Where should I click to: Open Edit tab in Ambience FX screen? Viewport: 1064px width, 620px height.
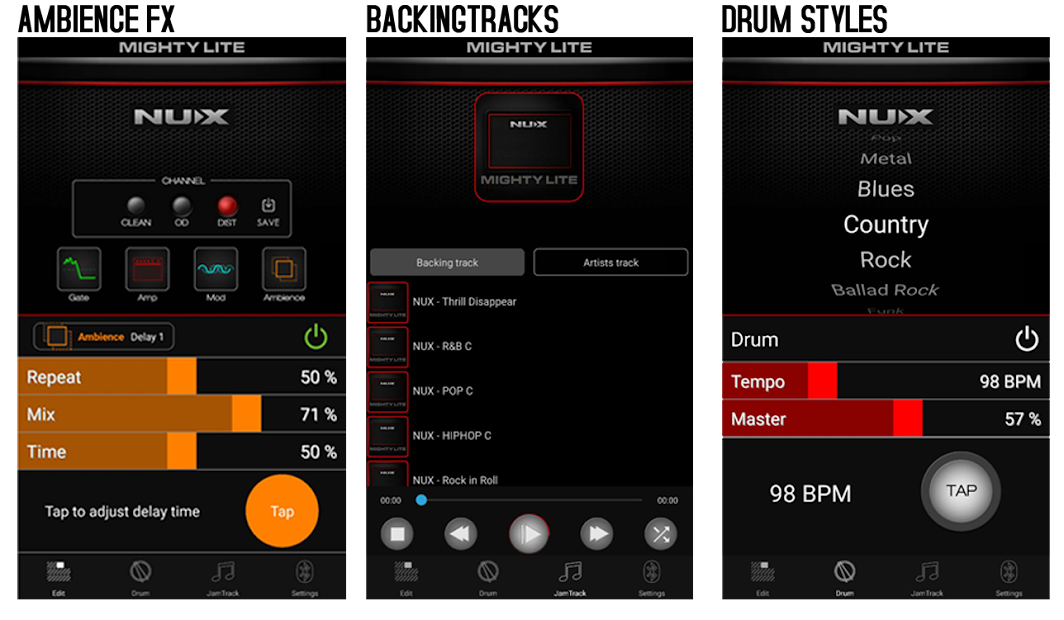click(59, 578)
